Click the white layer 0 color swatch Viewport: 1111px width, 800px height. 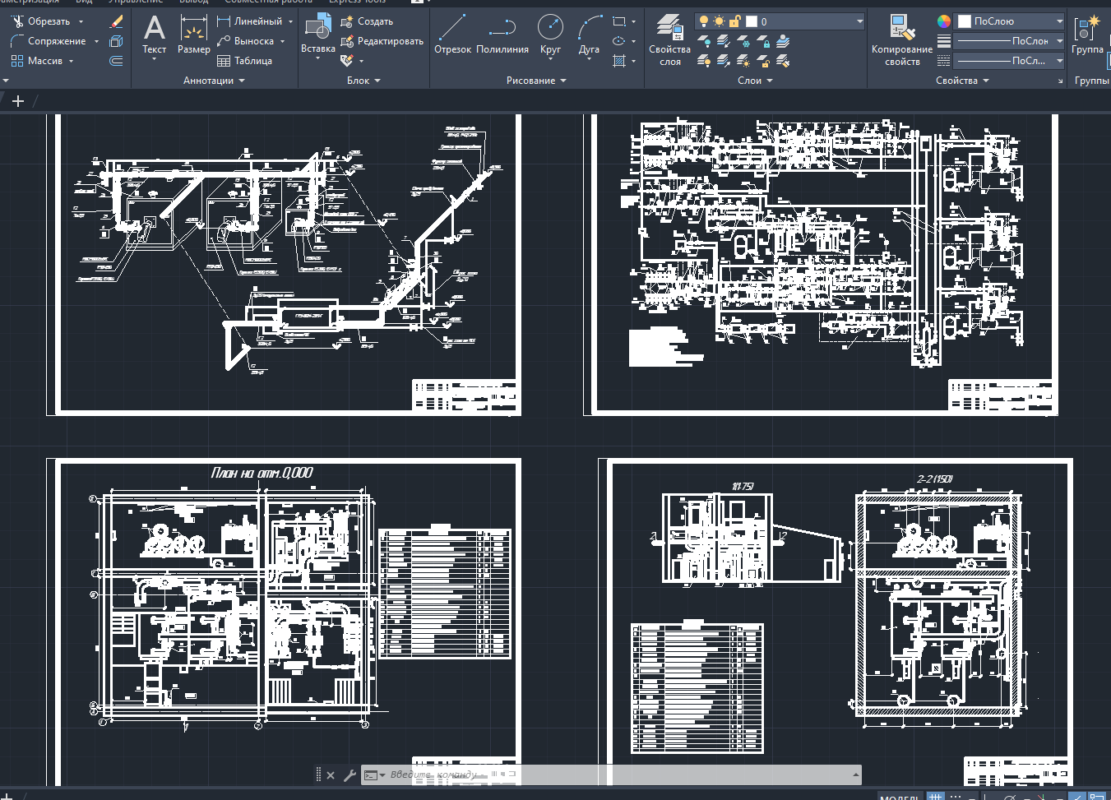pos(751,21)
